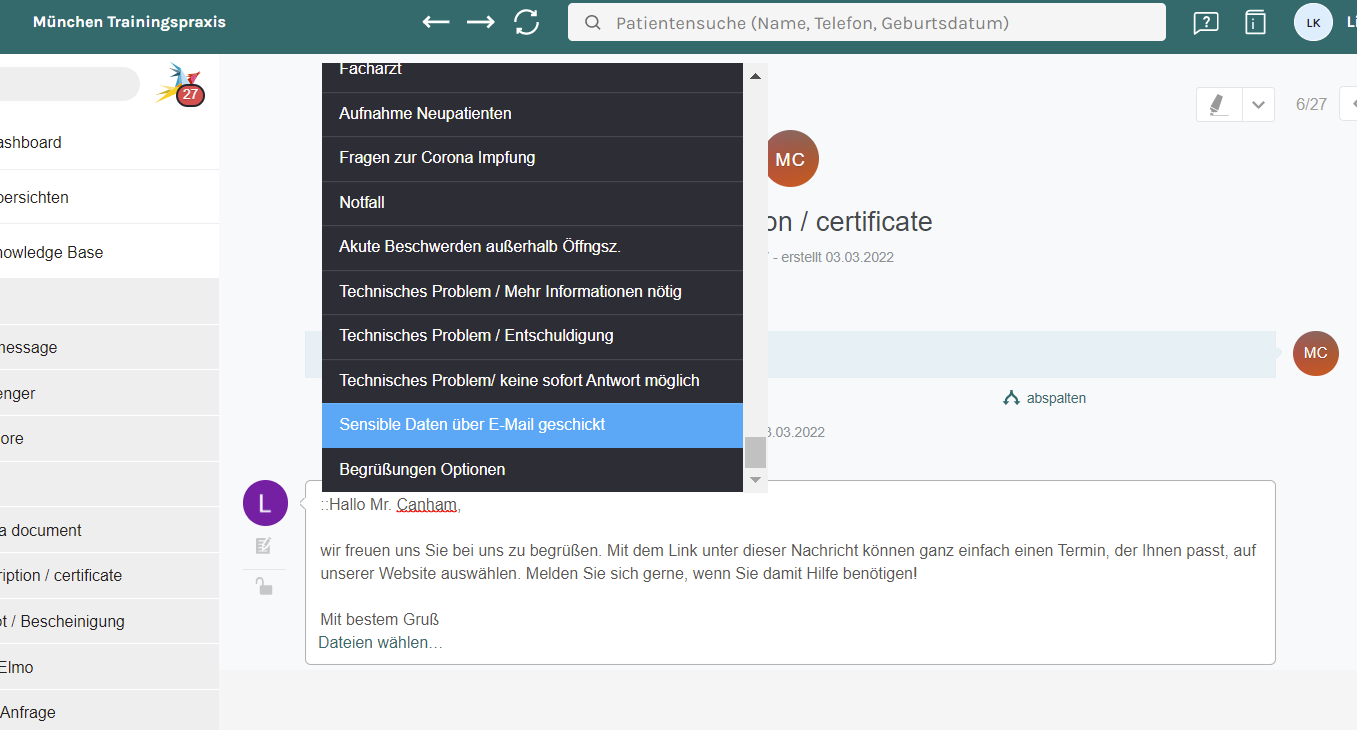Click the Patientensuche search field

[x=866, y=22]
